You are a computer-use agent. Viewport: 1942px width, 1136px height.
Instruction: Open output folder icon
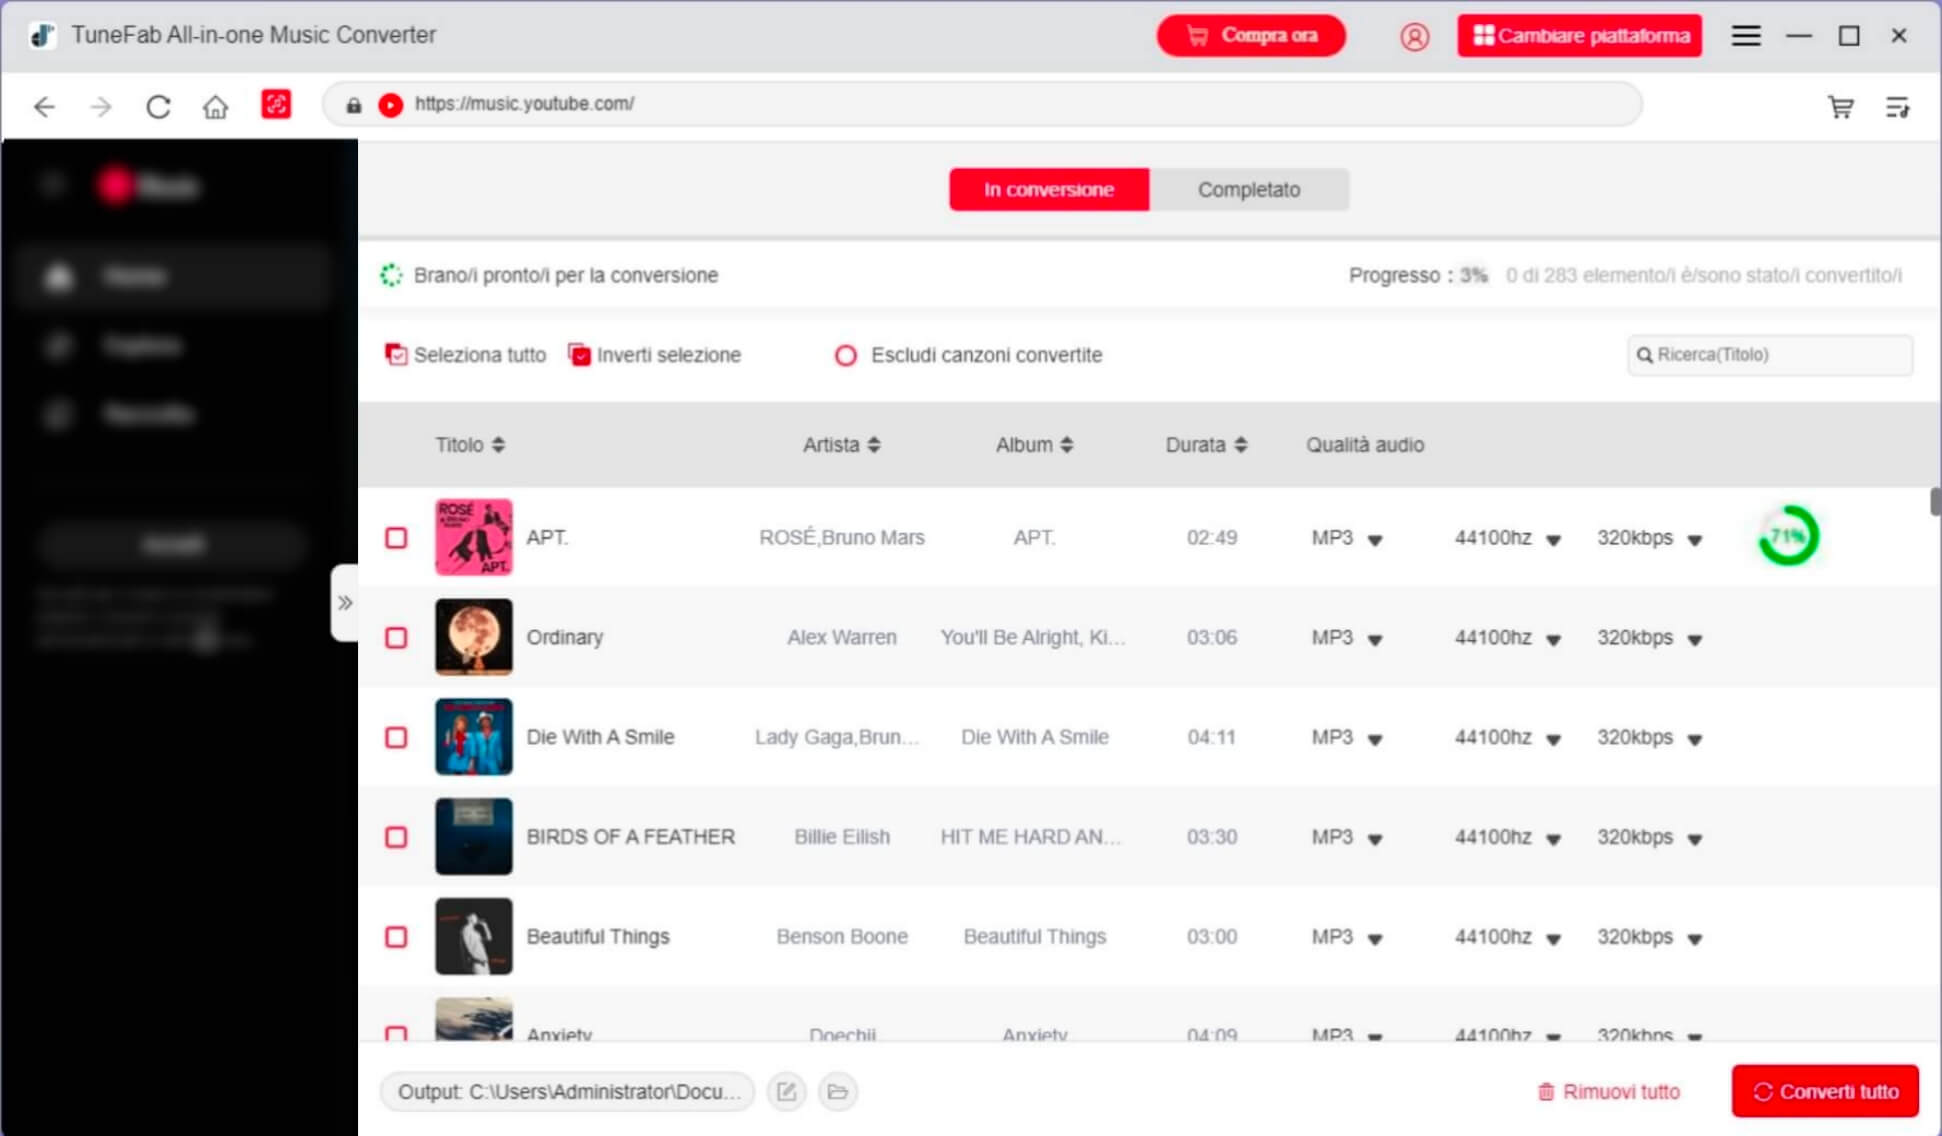pyautogui.click(x=838, y=1092)
